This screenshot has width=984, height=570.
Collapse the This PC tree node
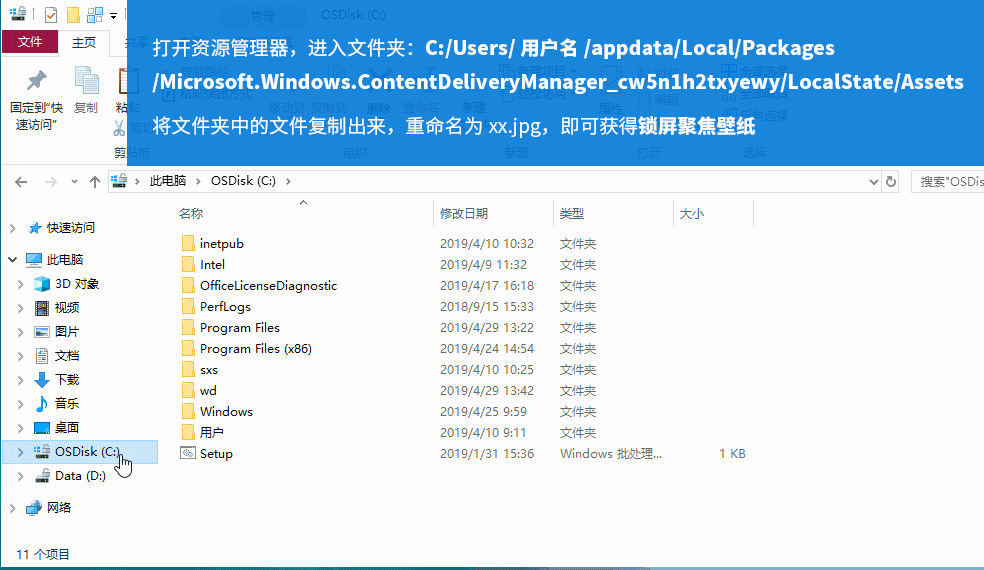click(13, 260)
